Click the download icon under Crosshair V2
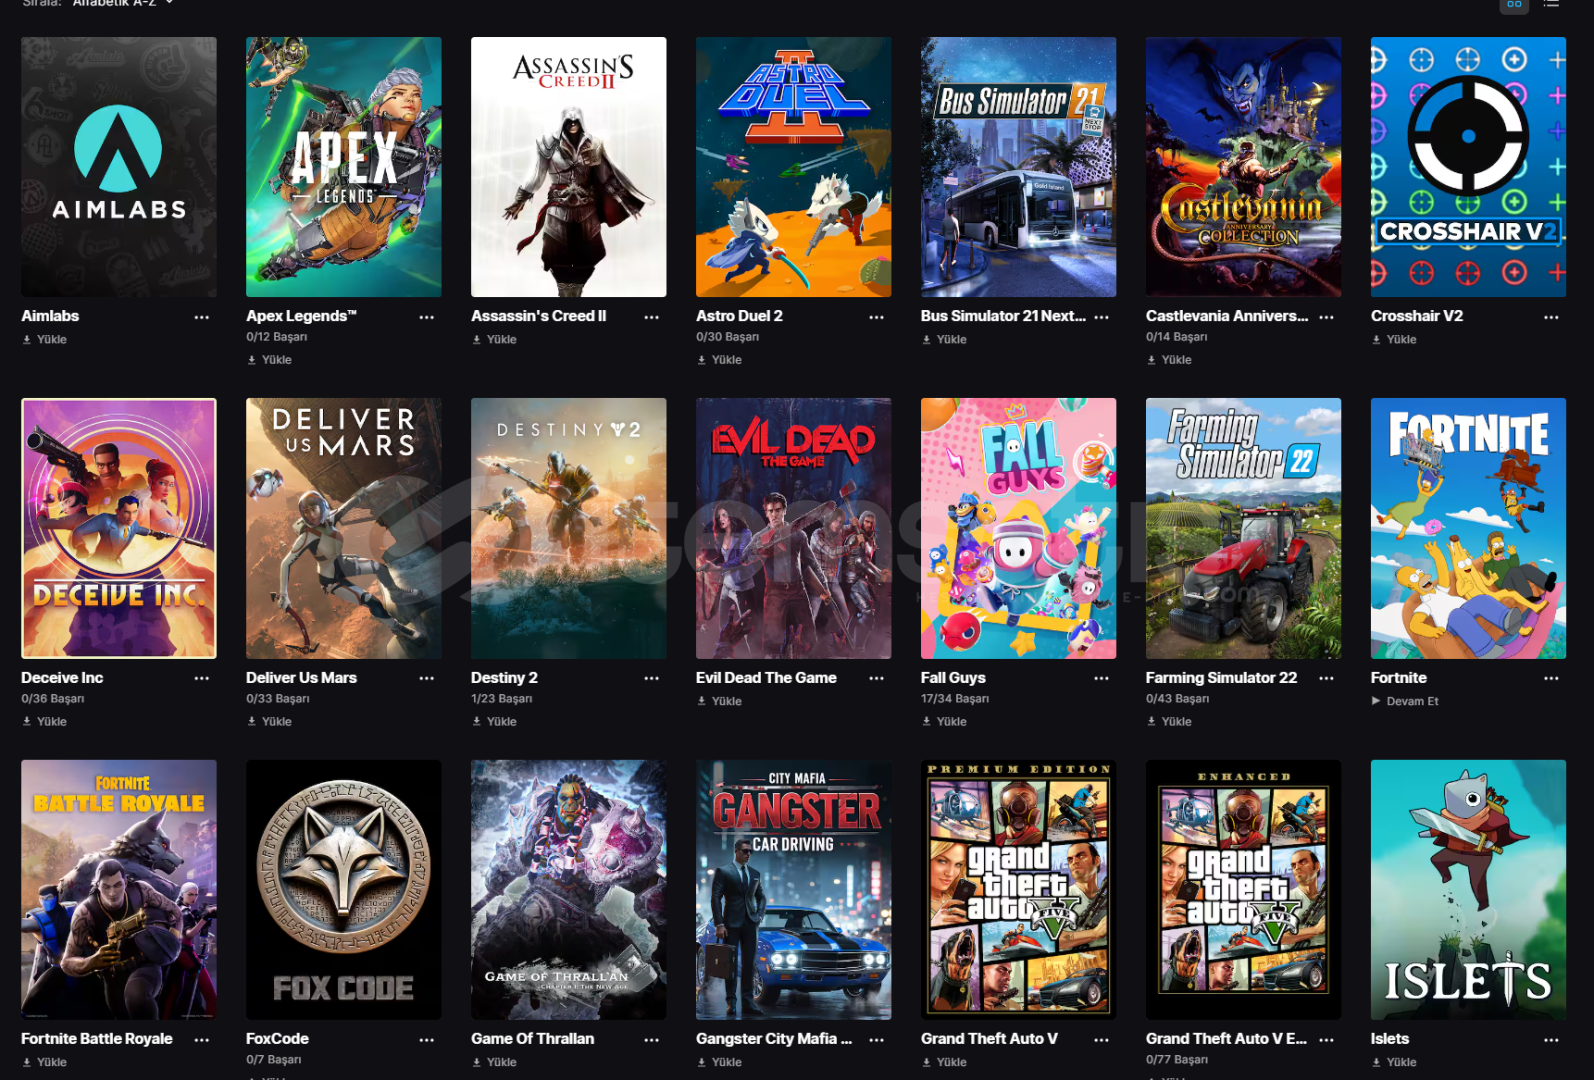Viewport: 1594px width, 1080px height. coord(1377,340)
